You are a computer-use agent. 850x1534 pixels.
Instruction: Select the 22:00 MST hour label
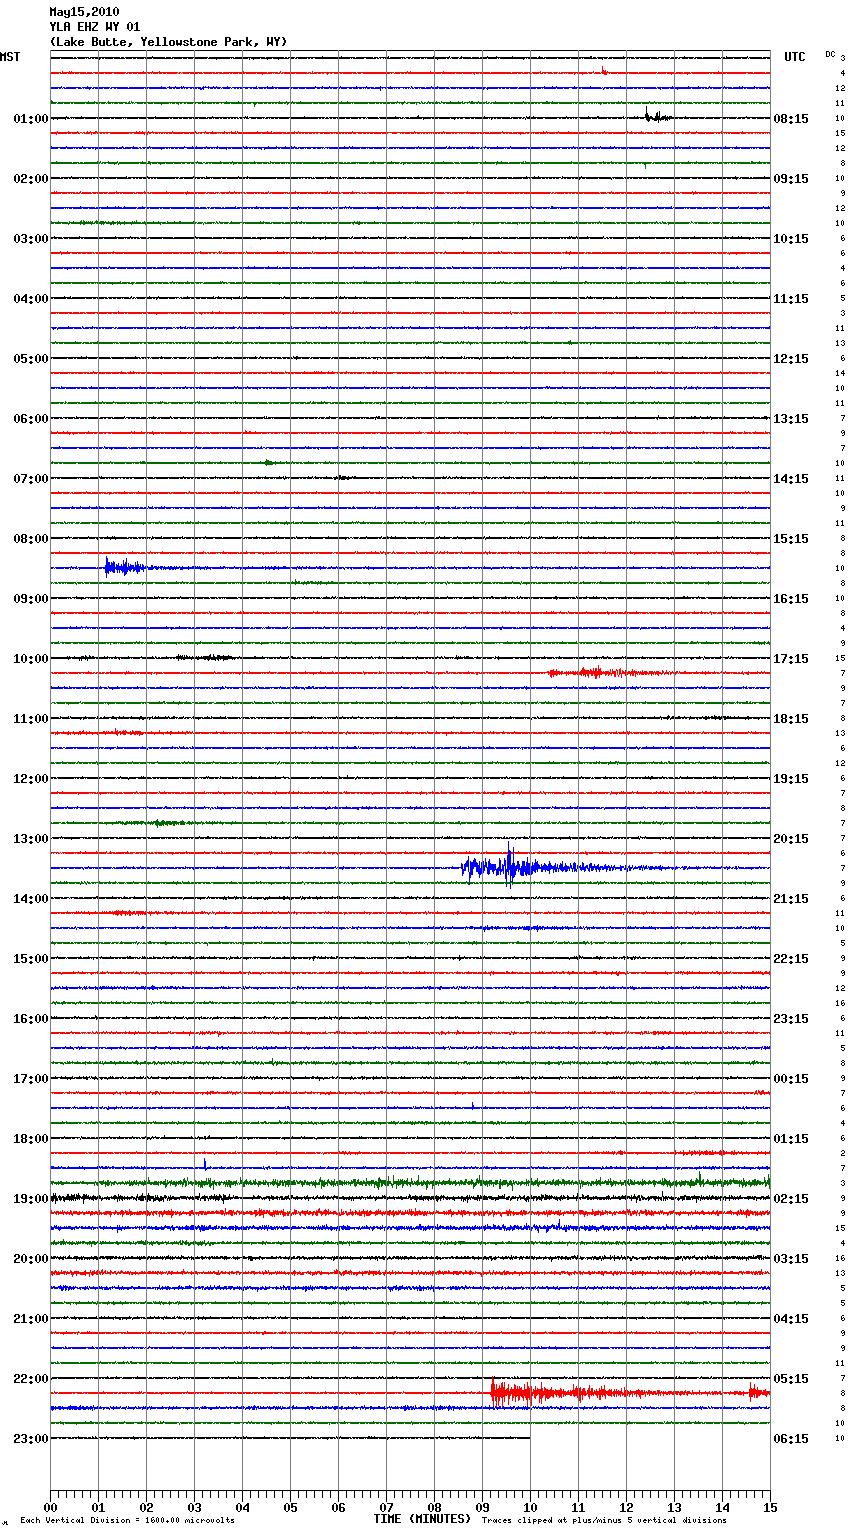(x=31, y=1379)
